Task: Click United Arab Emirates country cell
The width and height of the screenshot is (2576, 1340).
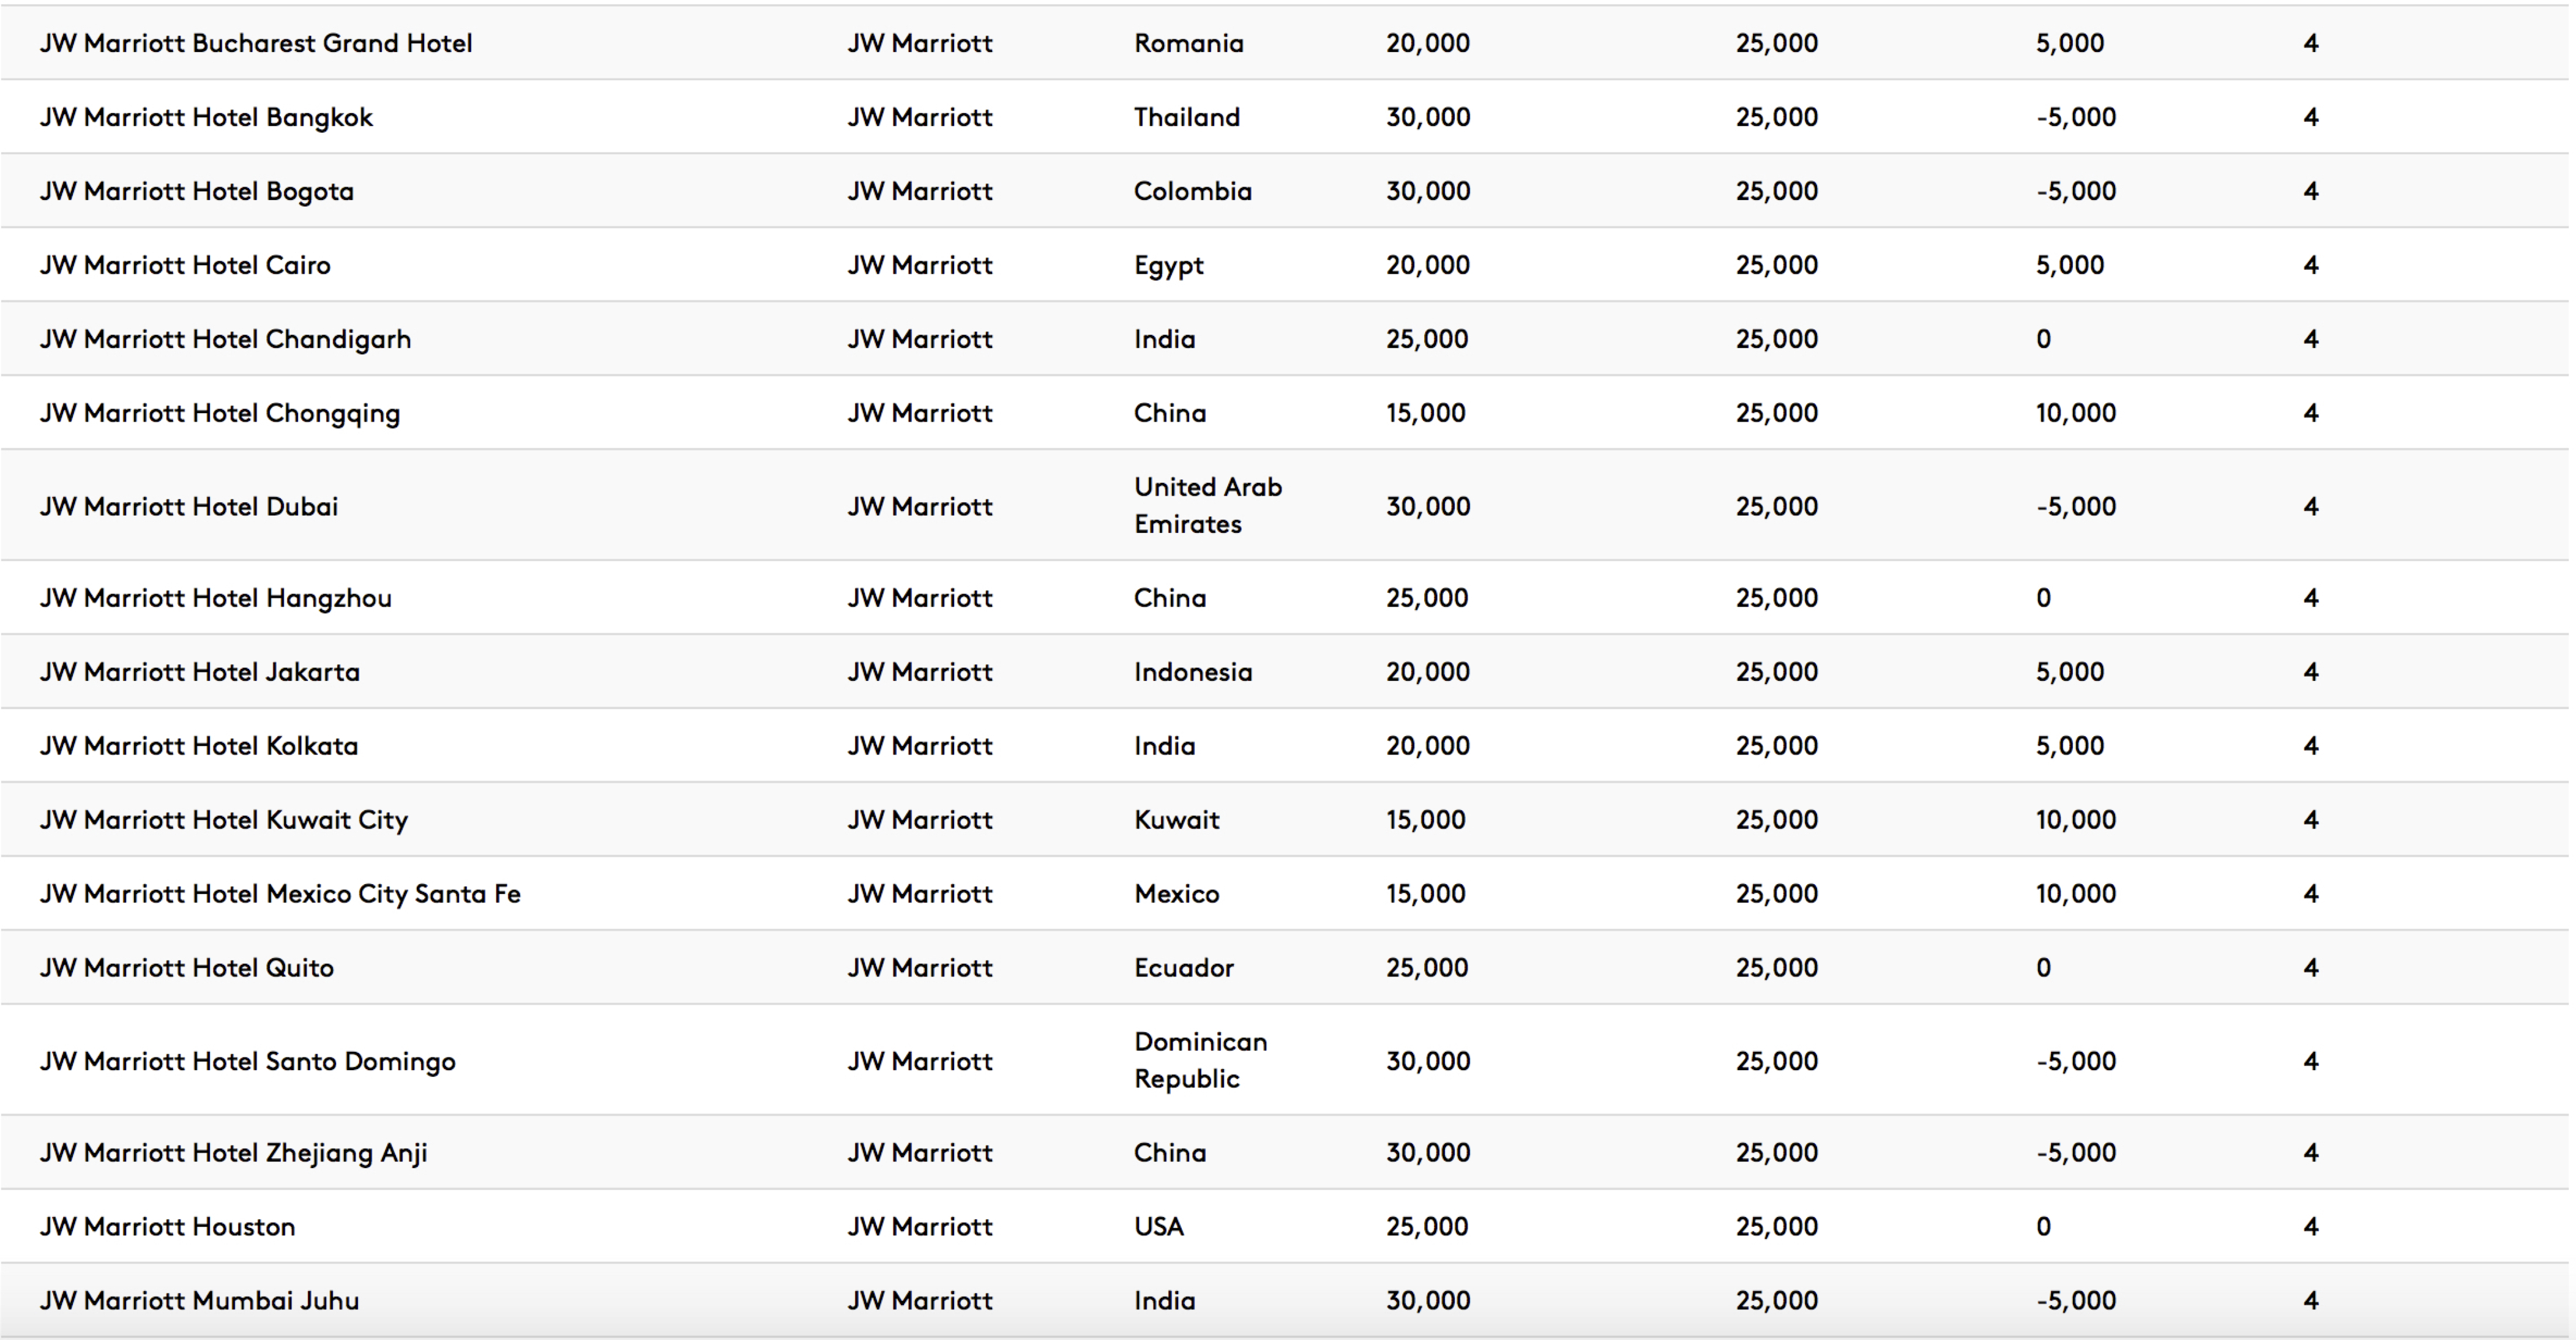Action: (x=1208, y=505)
